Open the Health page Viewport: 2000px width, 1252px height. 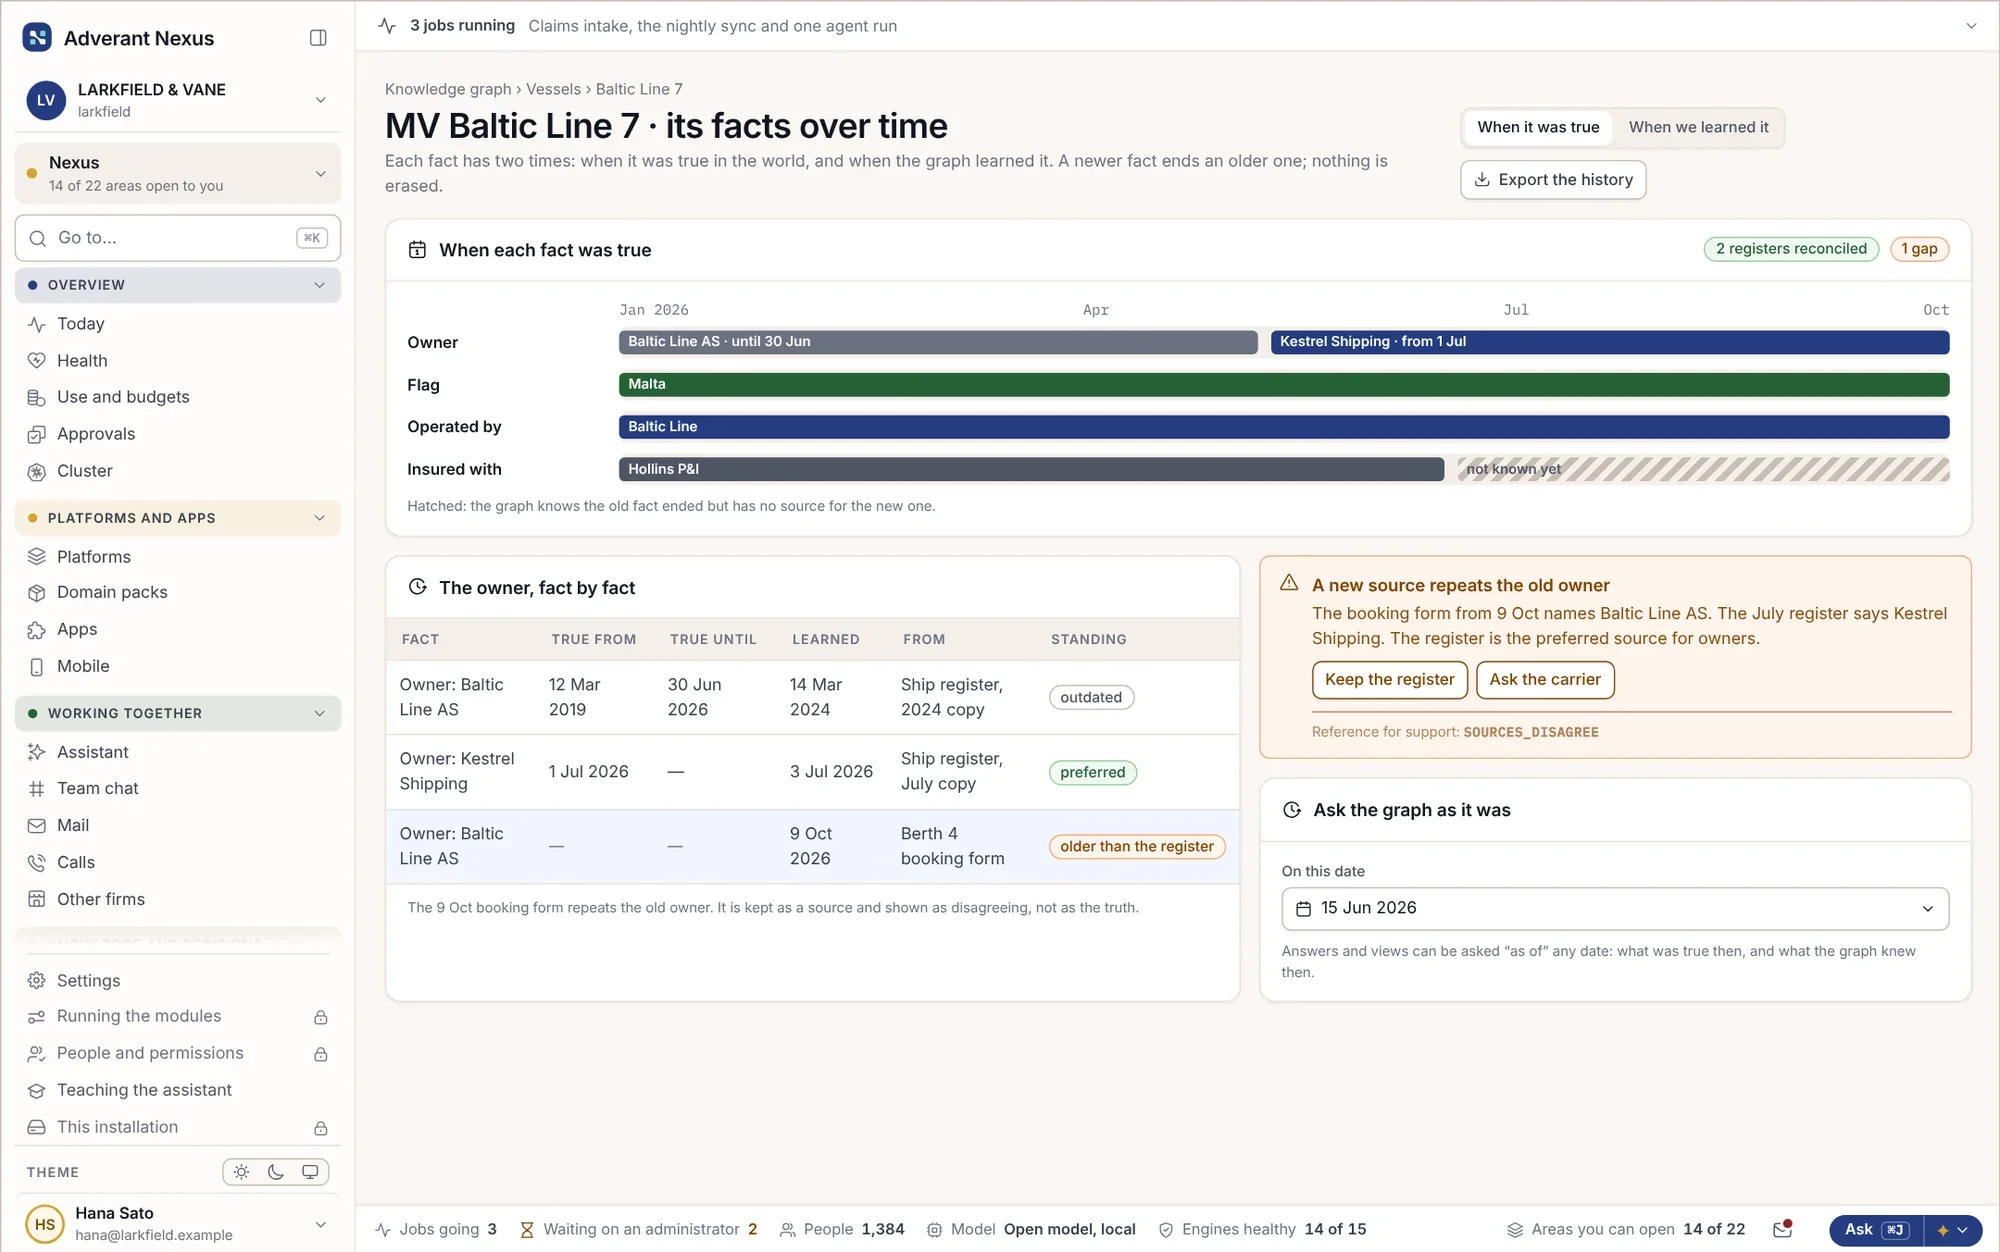pyautogui.click(x=178, y=361)
